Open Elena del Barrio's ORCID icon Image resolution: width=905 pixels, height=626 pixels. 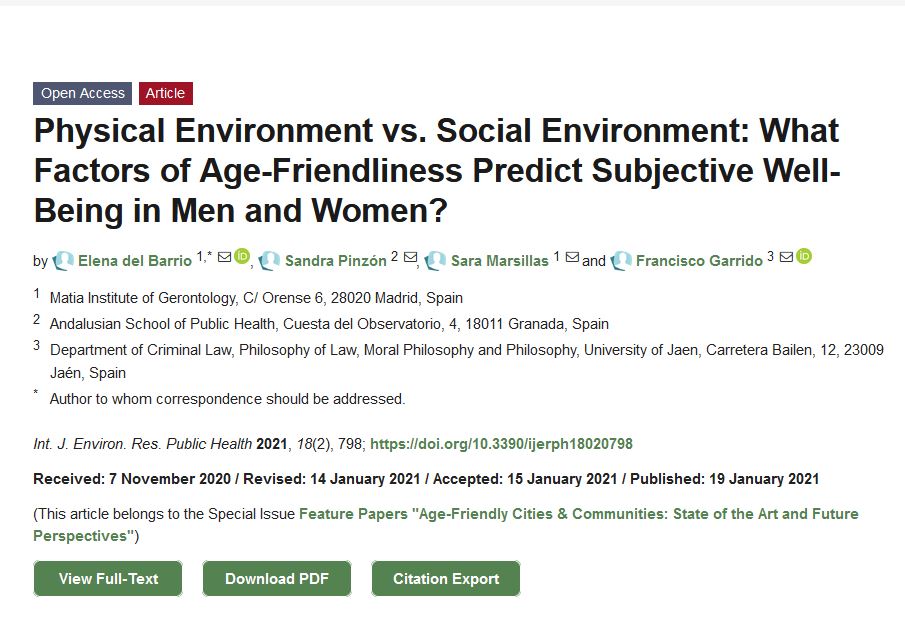tap(241, 257)
